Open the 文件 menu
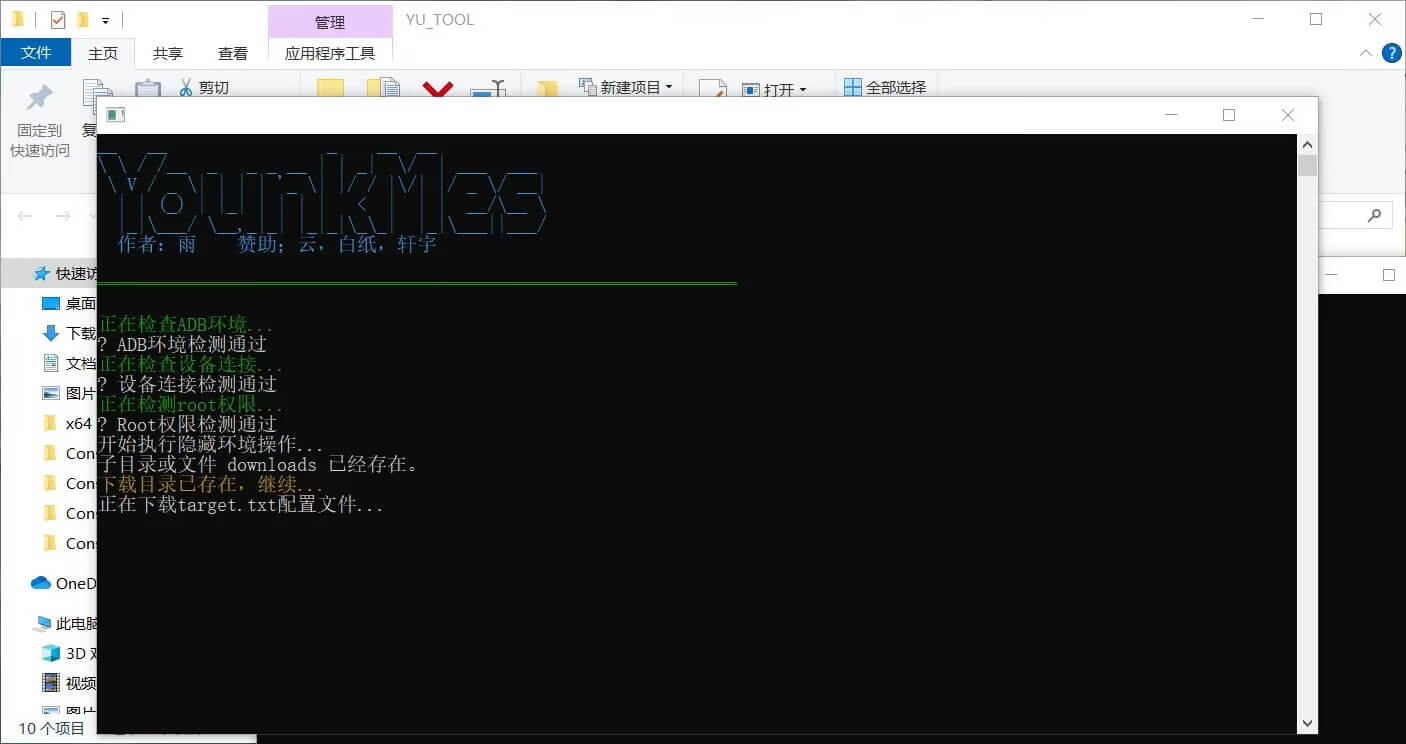Viewport: 1406px width, 744px height. 36,53
